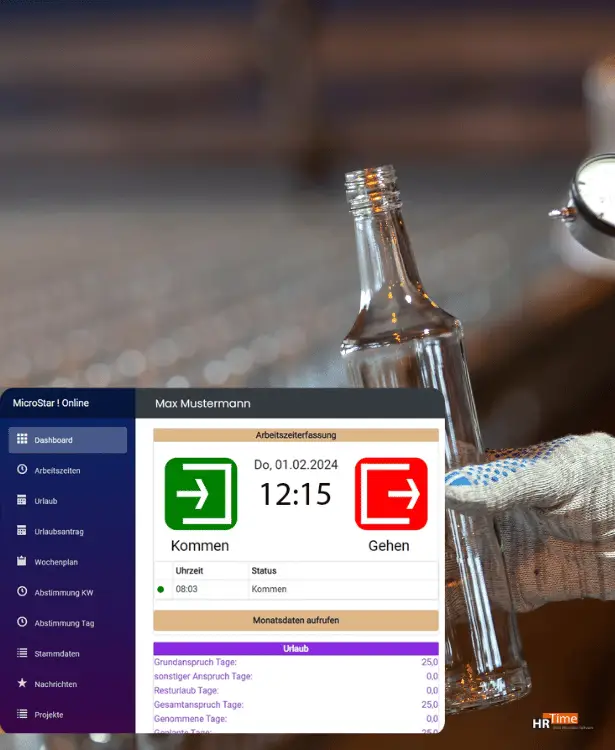Click the Grundanspruch value 25,0
615x750 pixels.
click(x=429, y=662)
